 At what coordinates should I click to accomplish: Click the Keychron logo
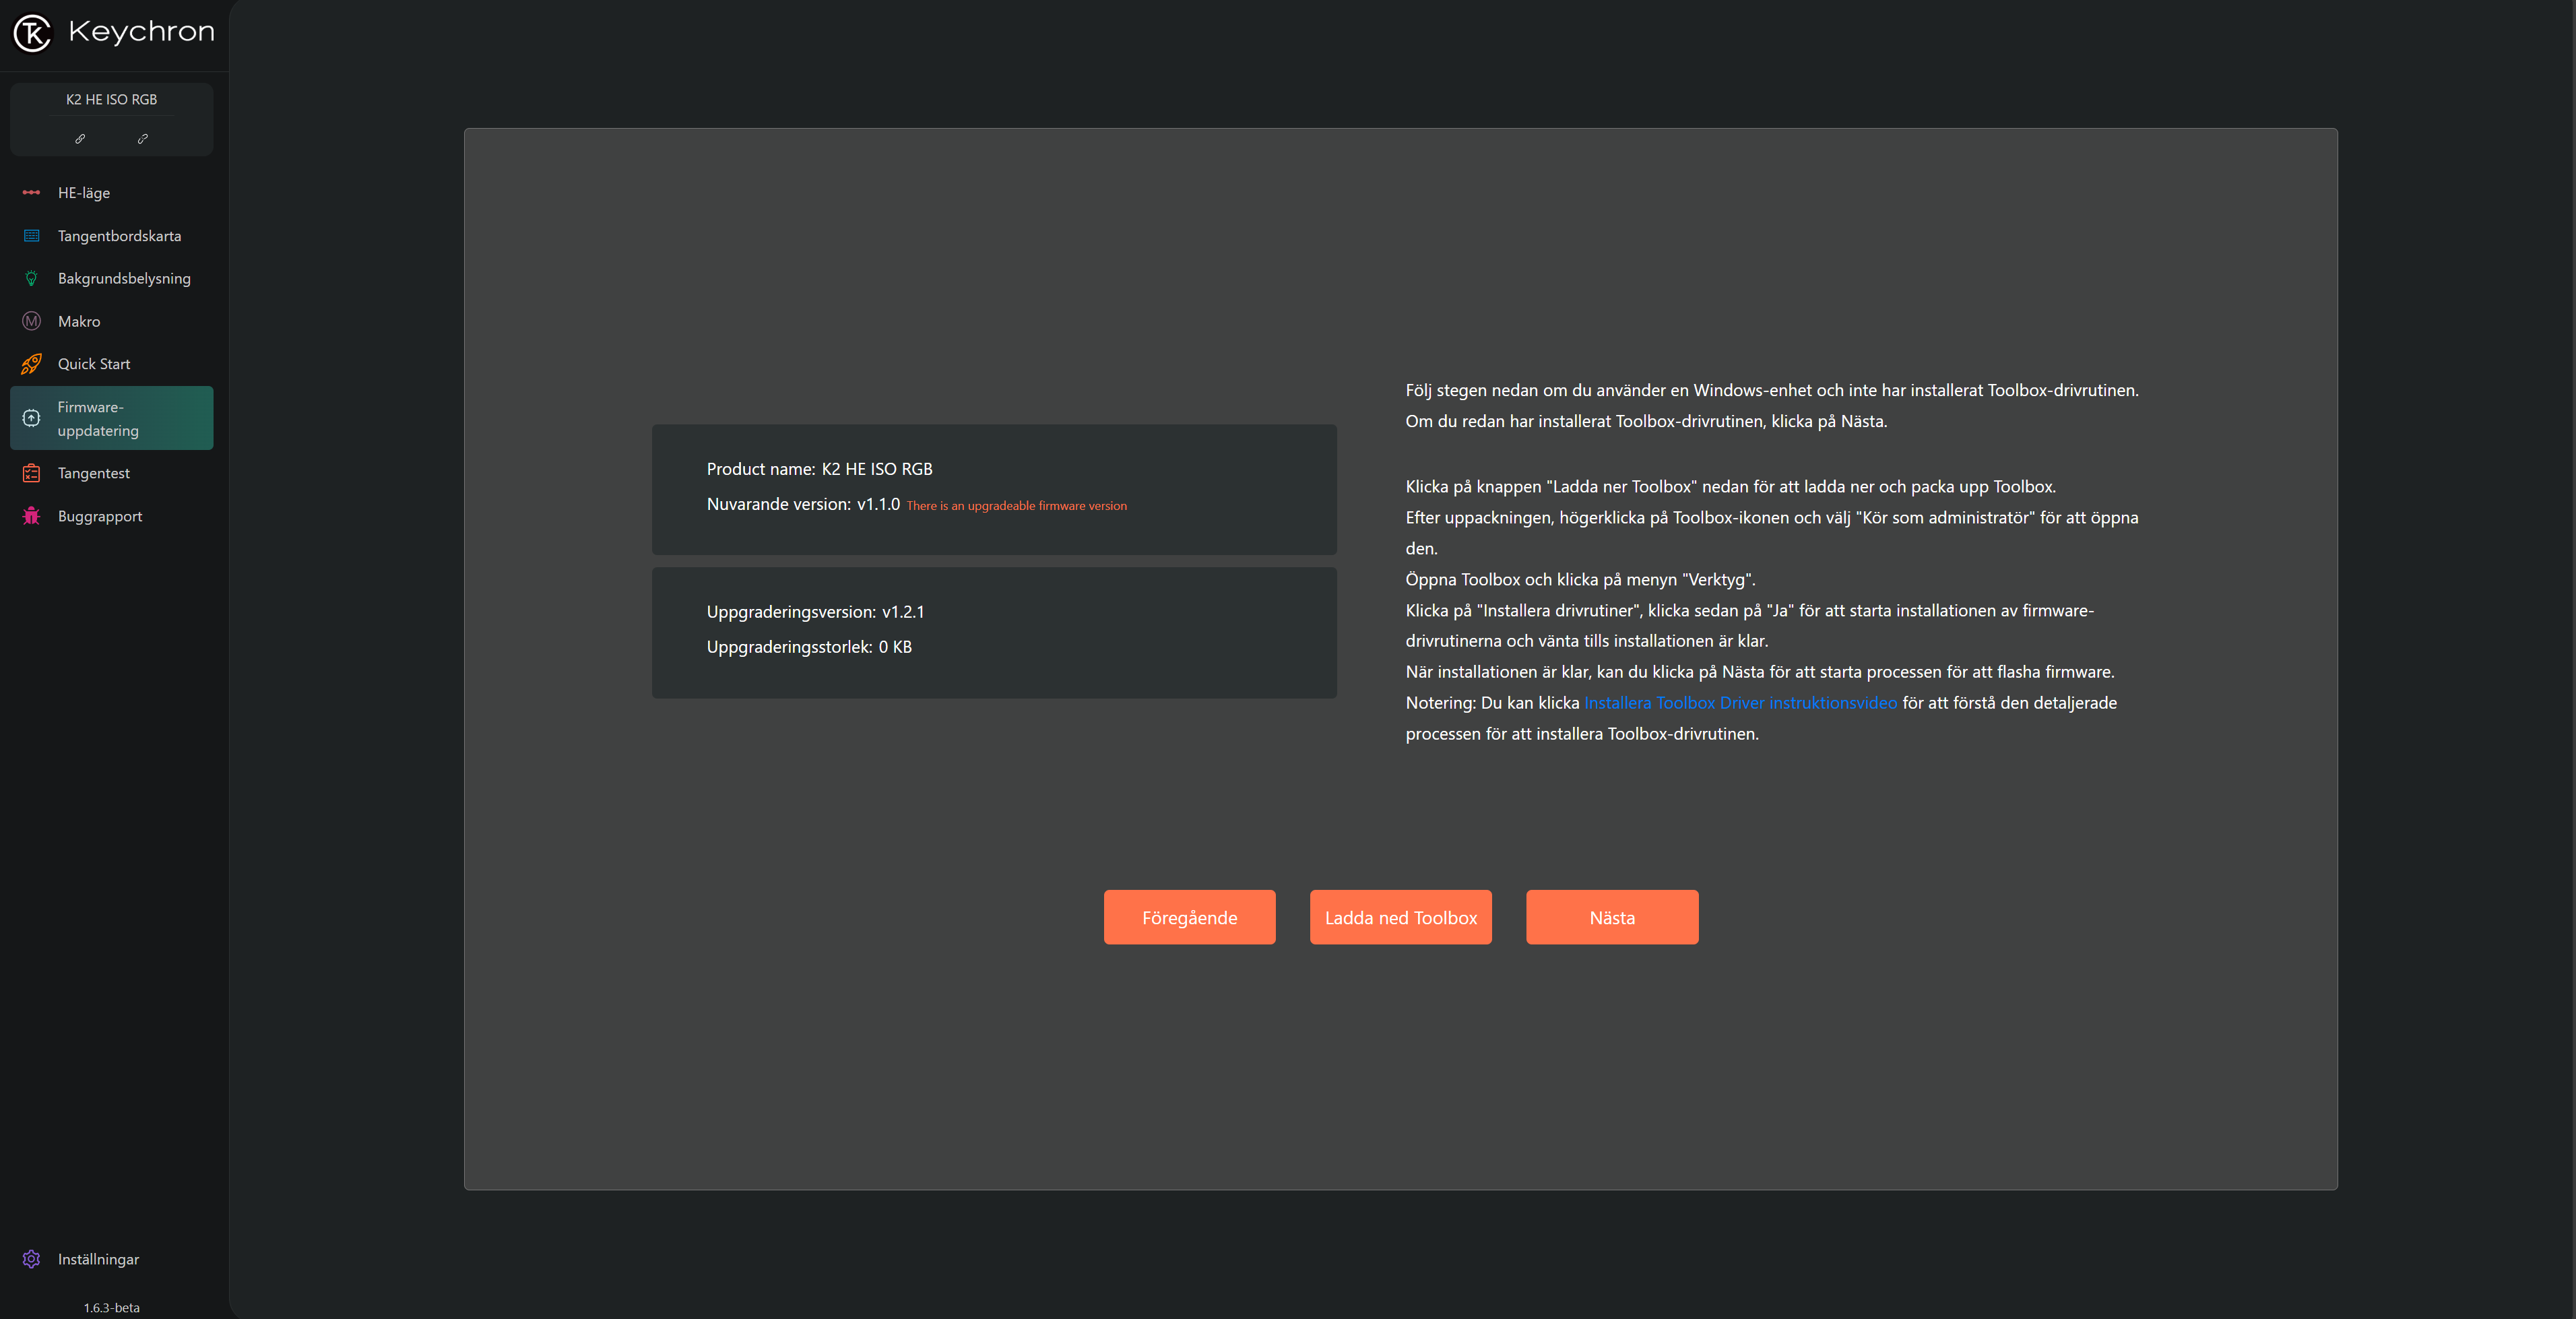click(x=32, y=32)
